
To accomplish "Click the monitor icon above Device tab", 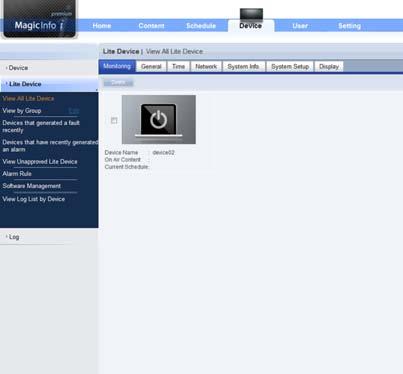I will [x=251, y=14].
